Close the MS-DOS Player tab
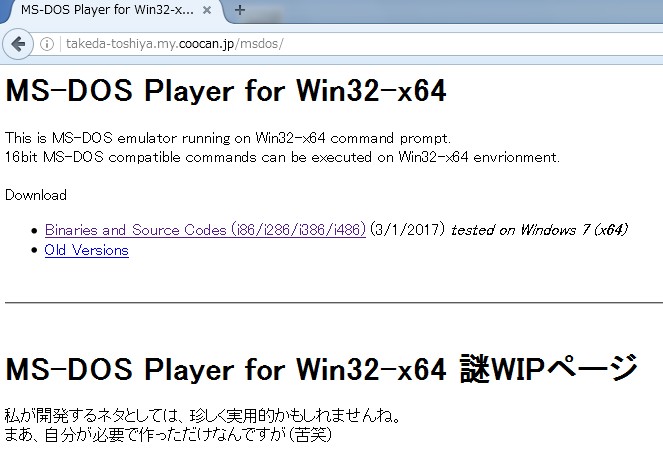Image resolution: width=663 pixels, height=455 pixels. (x=207, y=10)
